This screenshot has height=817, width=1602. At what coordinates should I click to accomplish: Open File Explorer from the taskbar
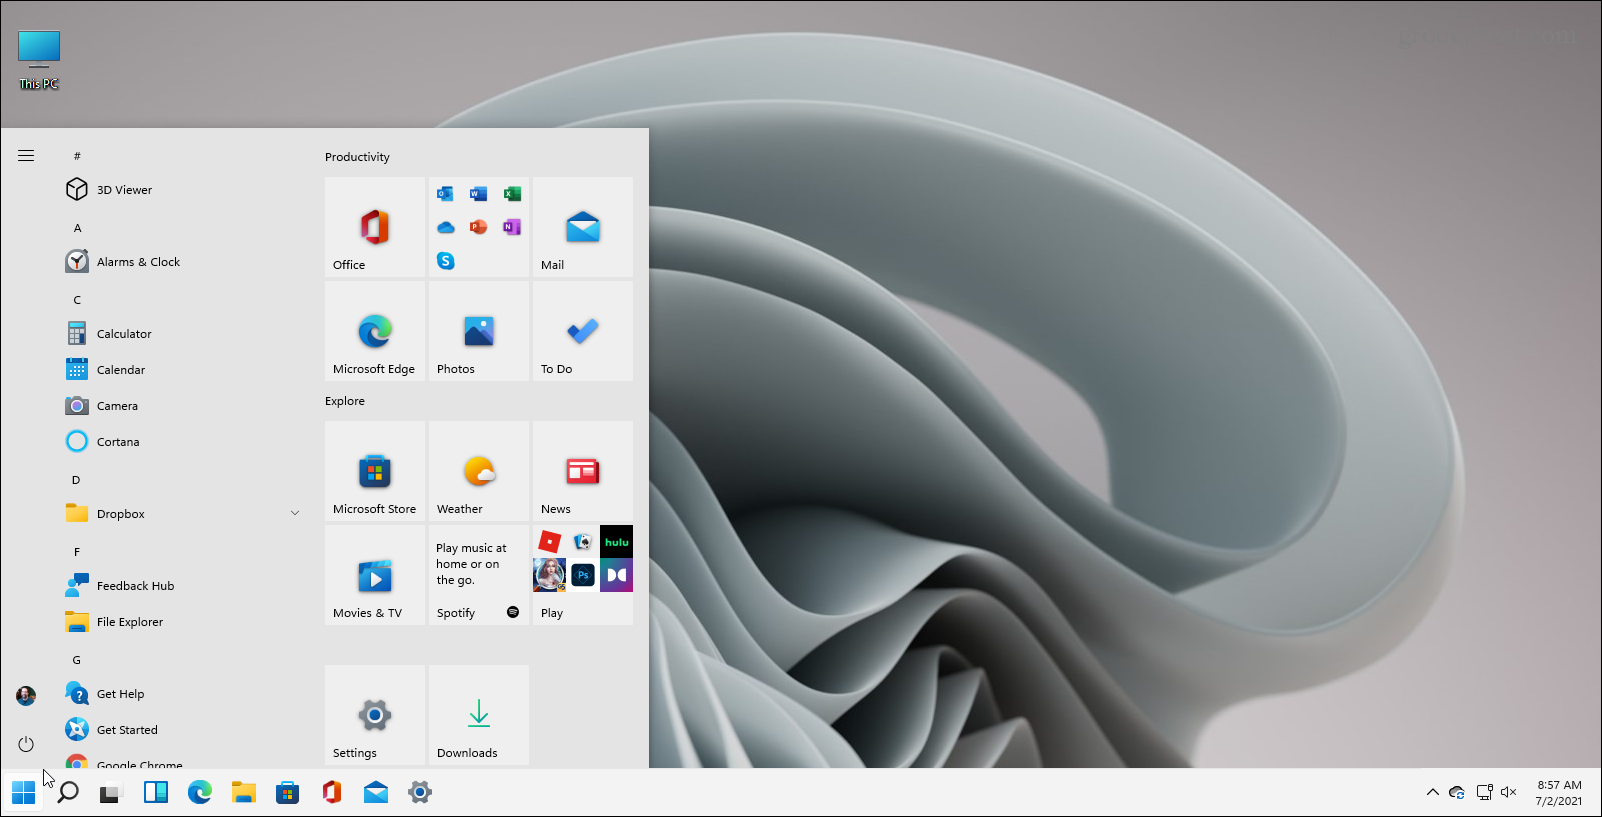[244, 793]
